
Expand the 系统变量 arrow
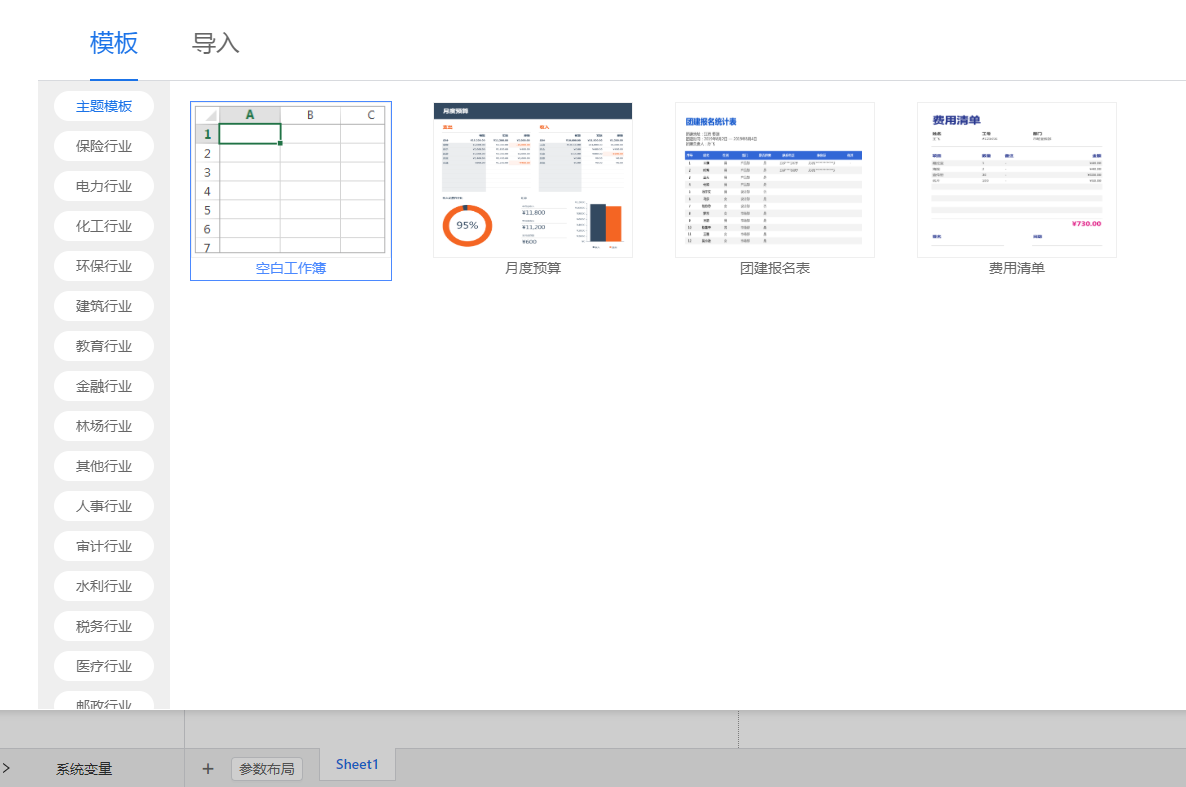tap(6, 769)
